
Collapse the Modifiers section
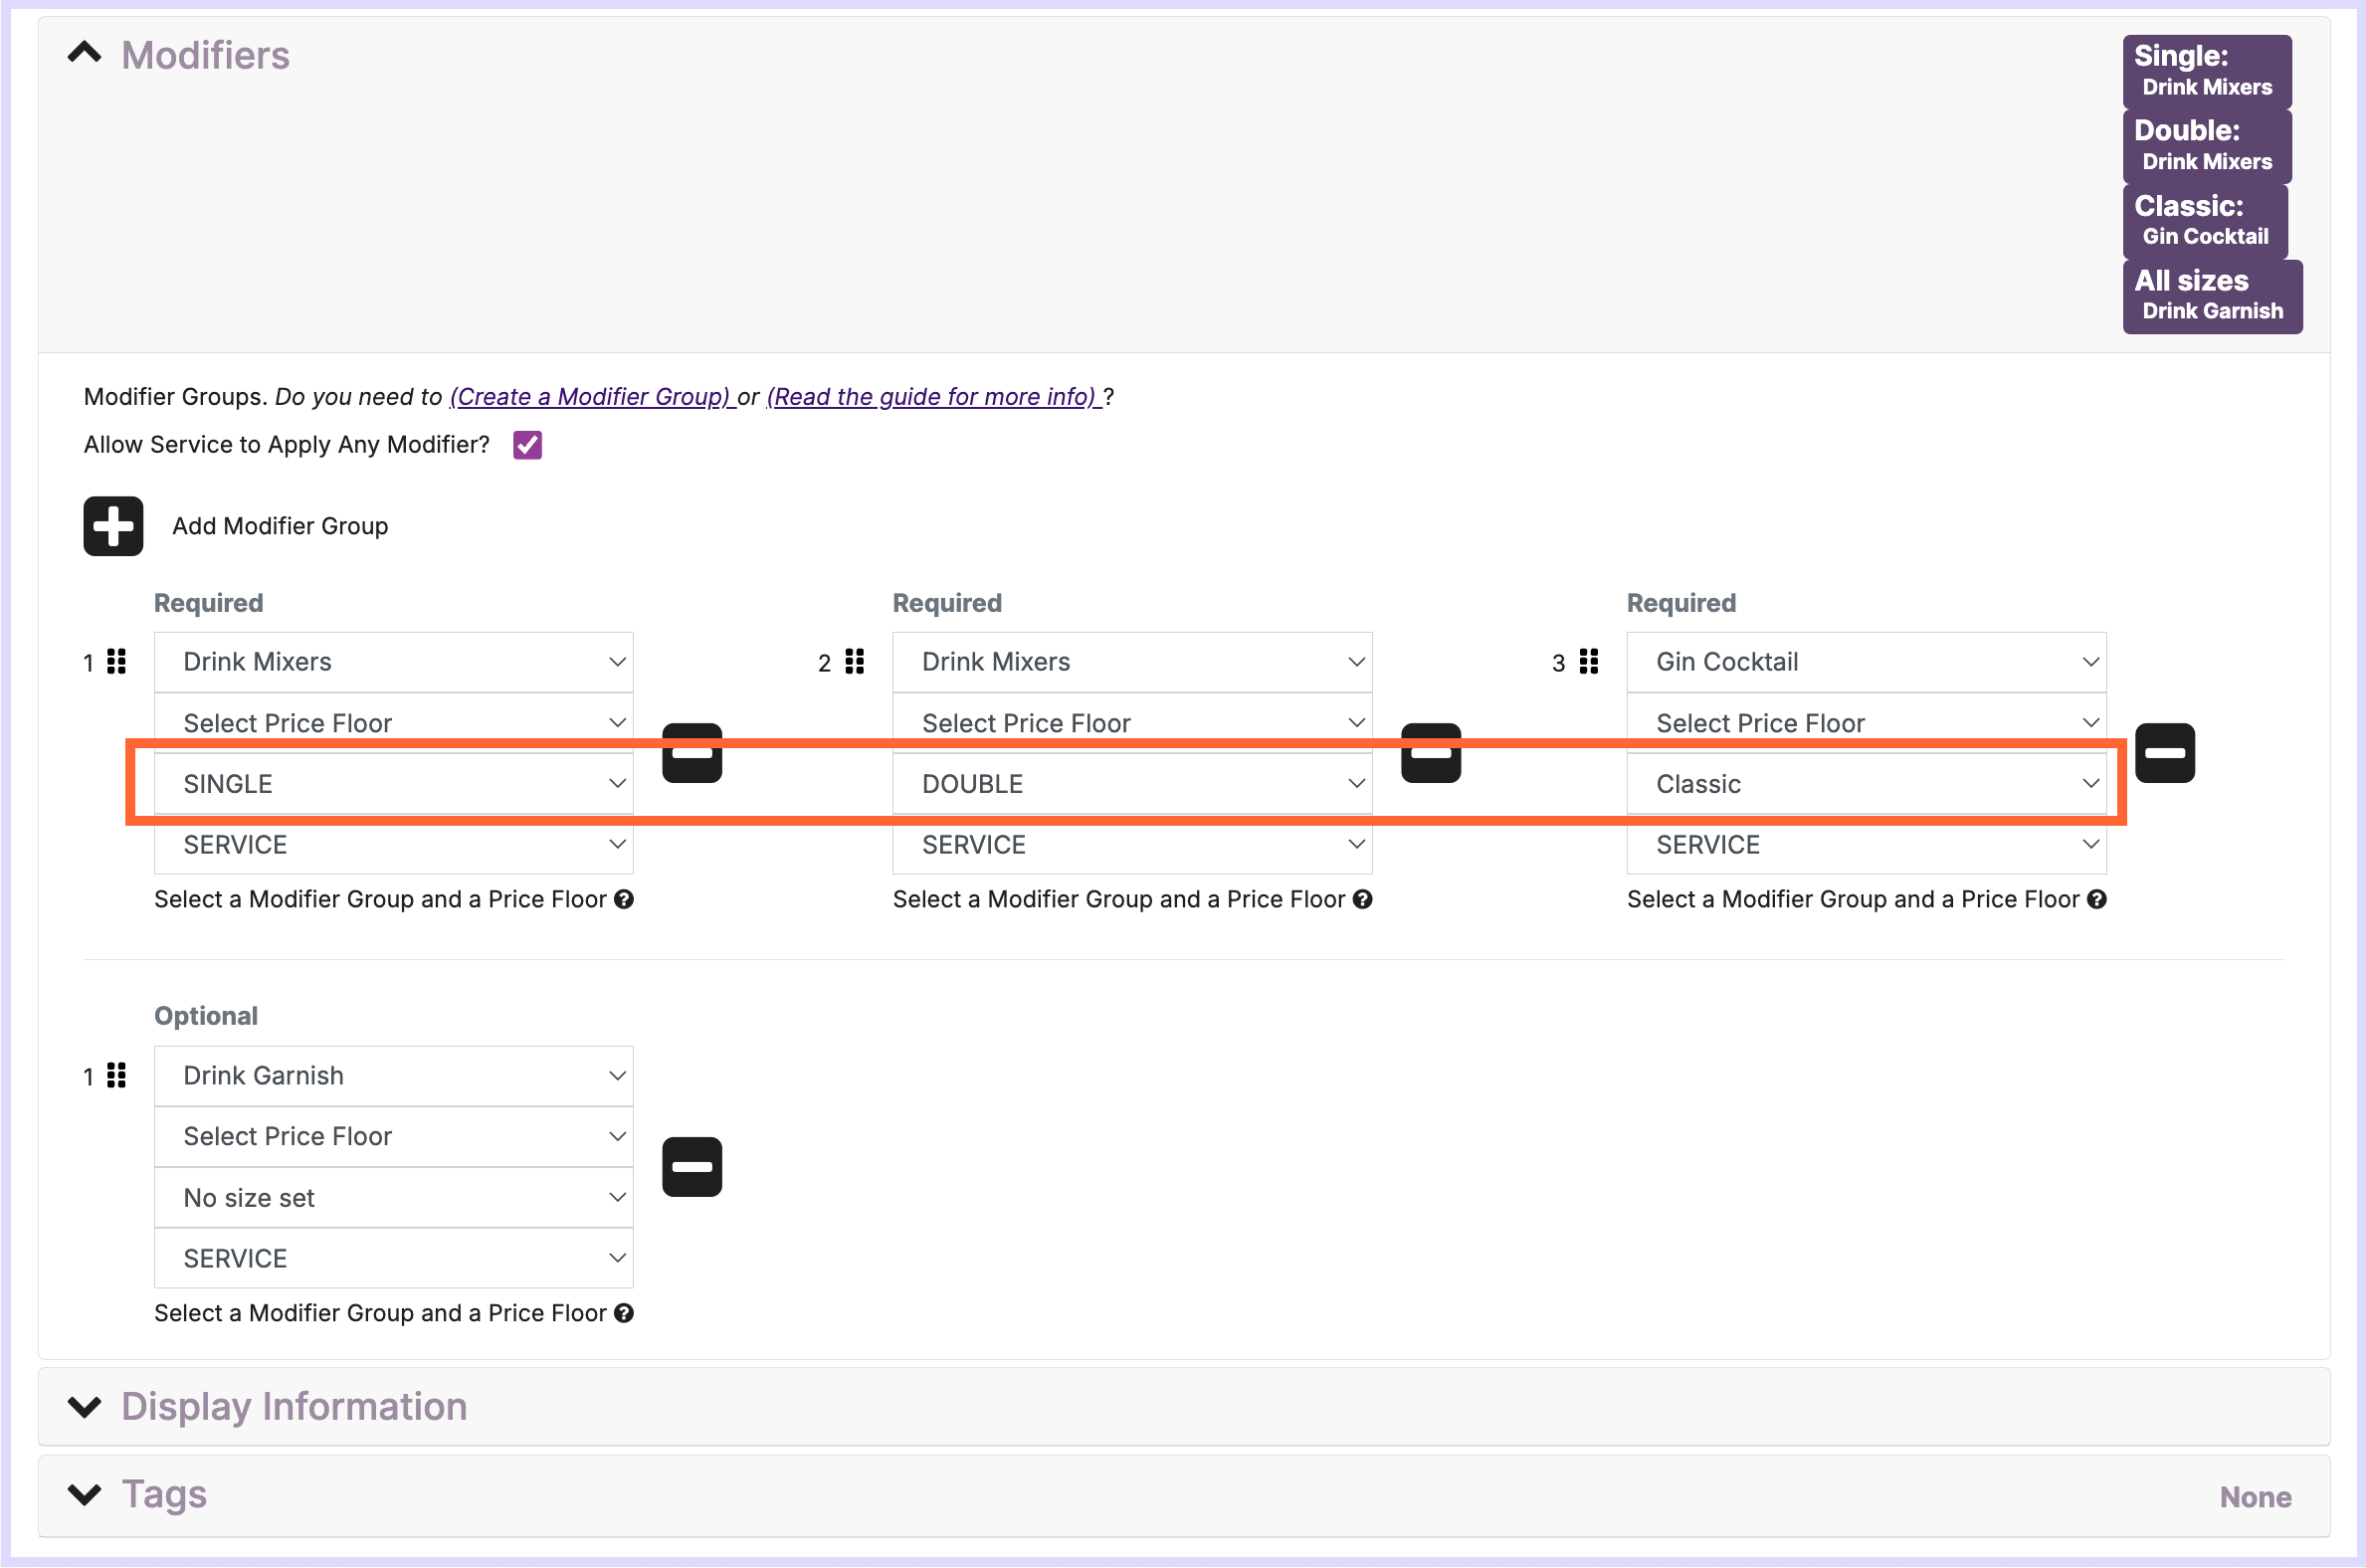[85, 54]
